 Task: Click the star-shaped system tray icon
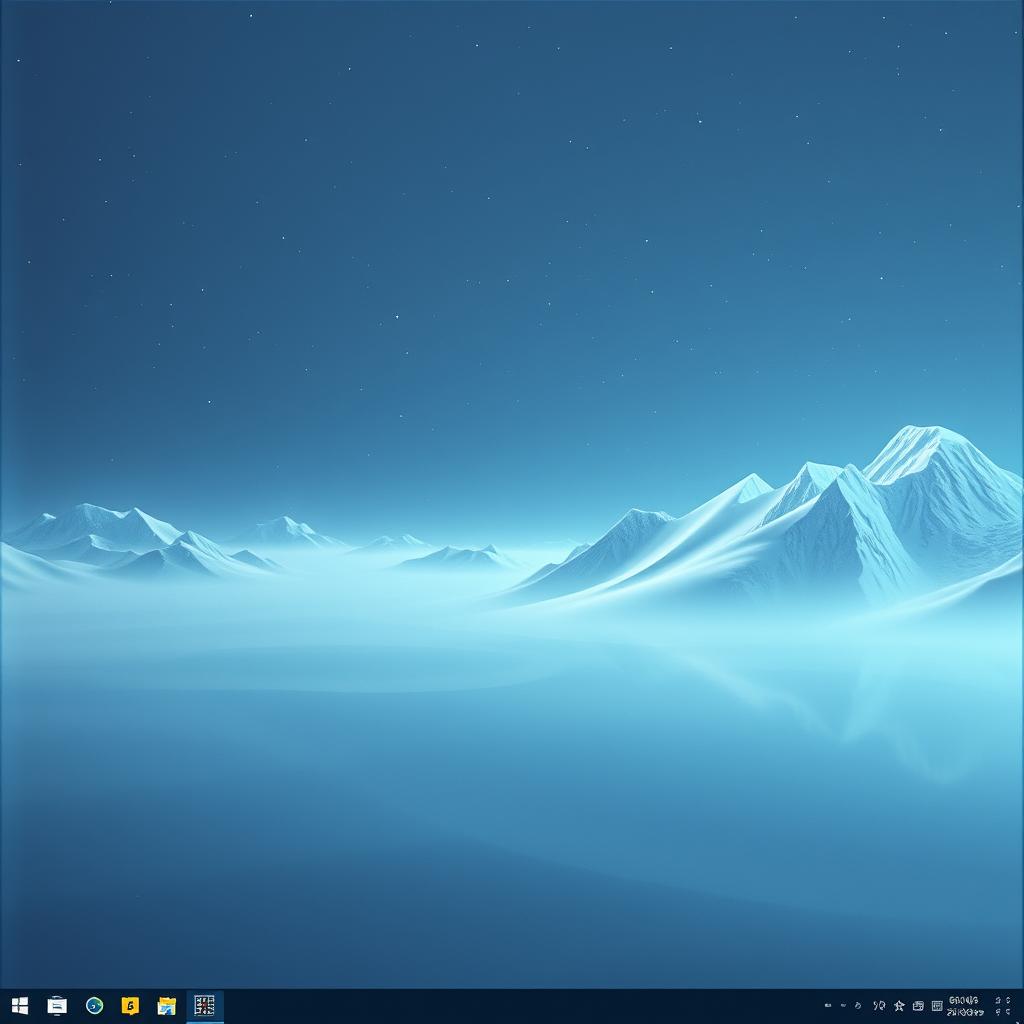(x=899, y=1006)
